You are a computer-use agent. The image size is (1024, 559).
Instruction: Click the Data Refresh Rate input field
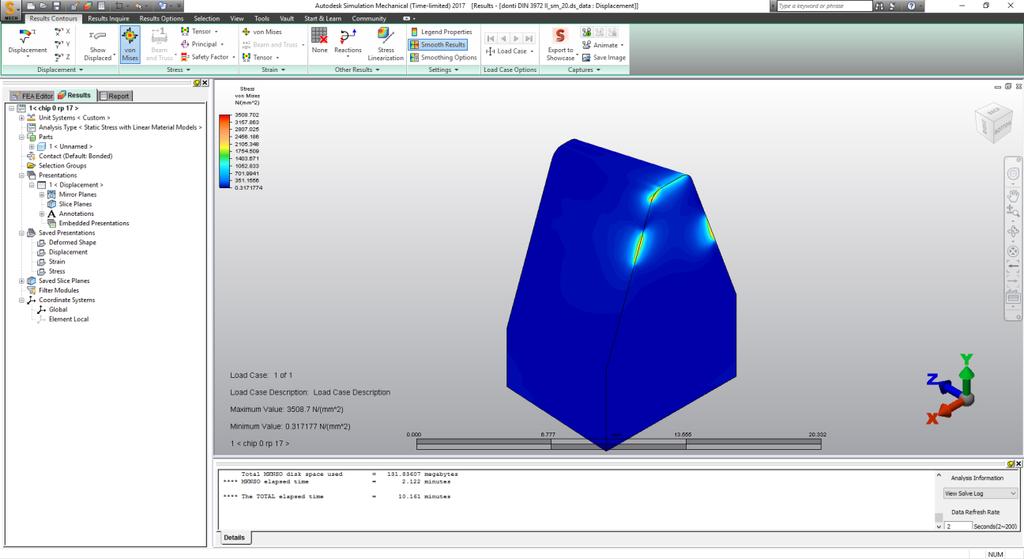[x=958, y=526]
